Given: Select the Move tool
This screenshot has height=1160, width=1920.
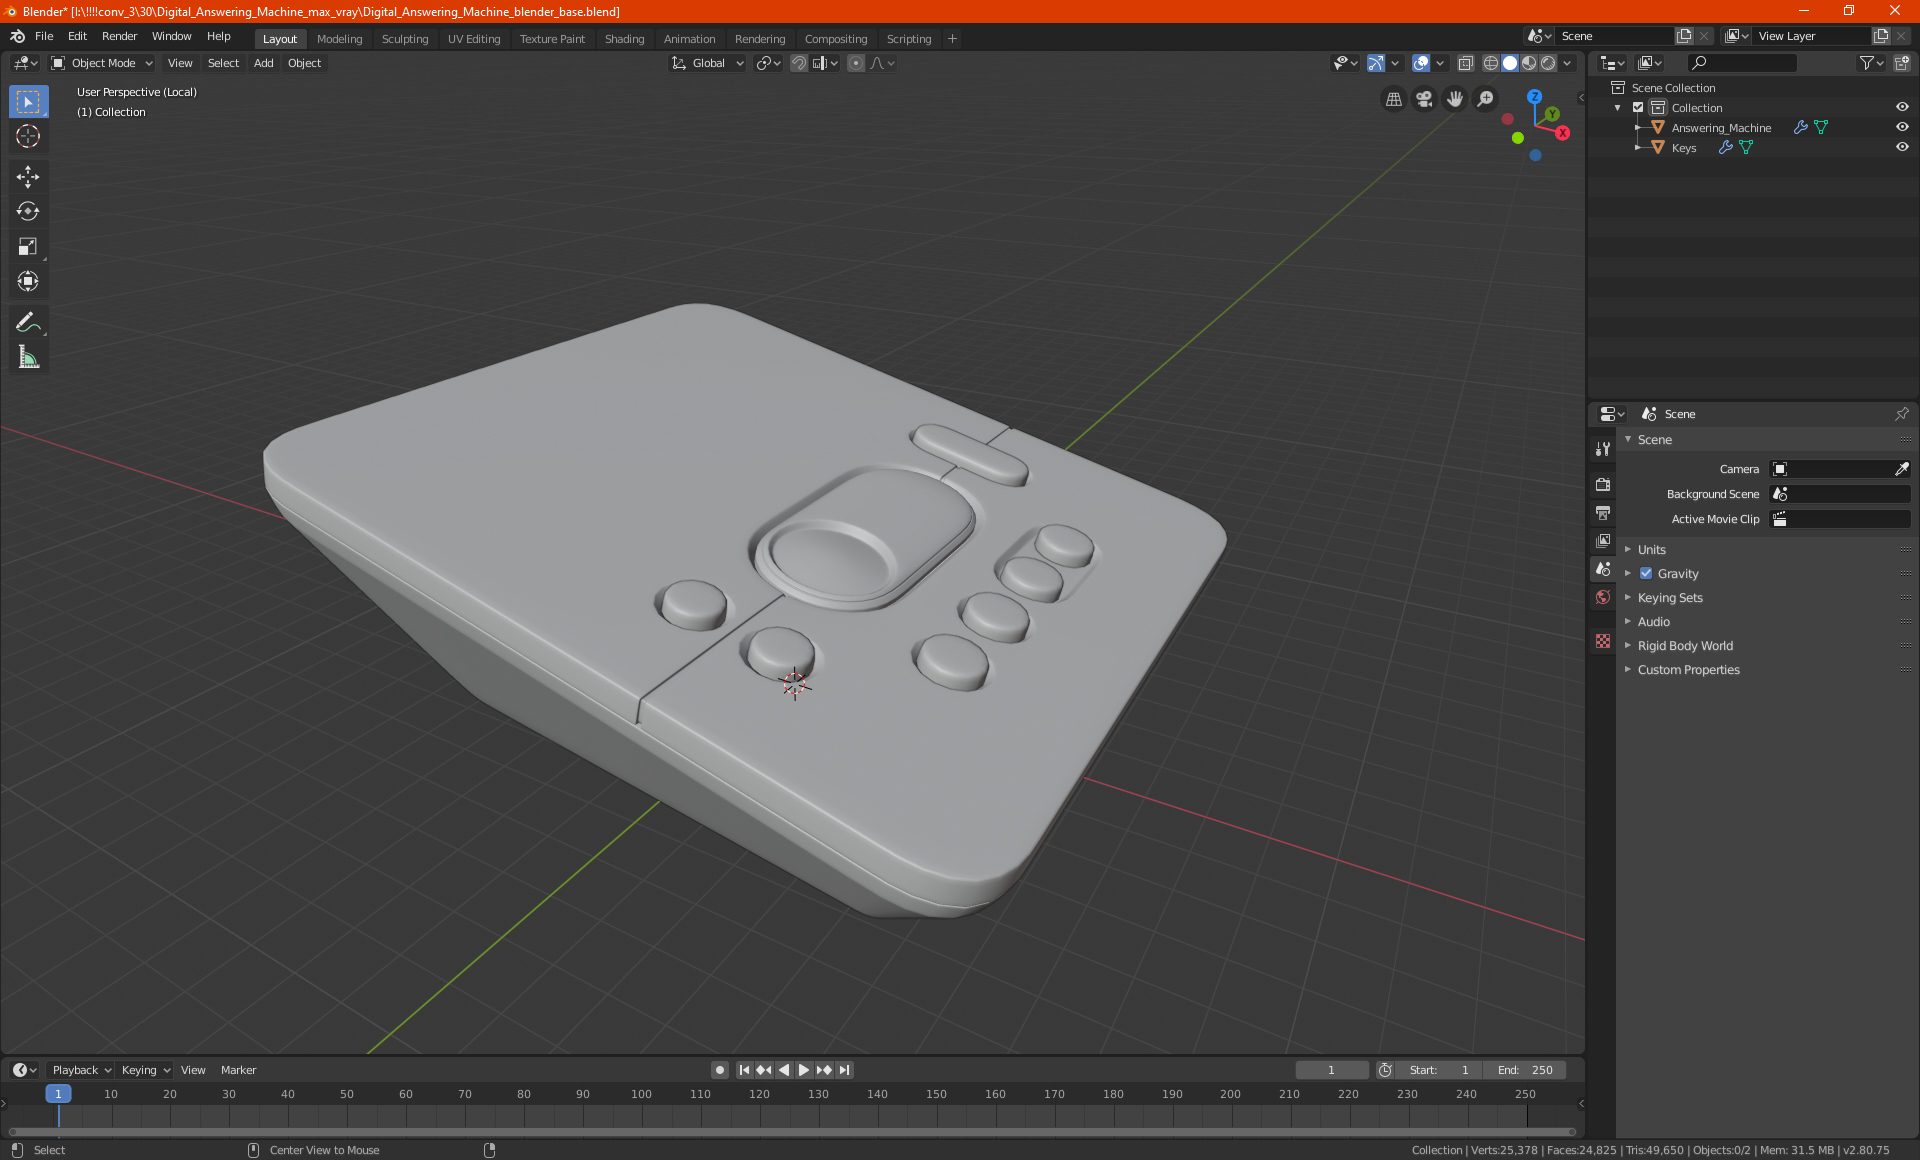Looking at the screenshot, I should pyautogui.click(x=28, y=177).
